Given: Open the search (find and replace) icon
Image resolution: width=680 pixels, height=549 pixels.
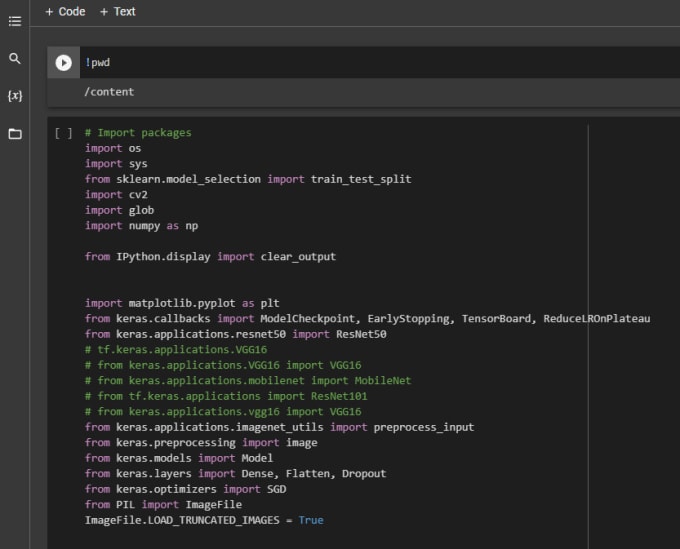Looking at the screenshot, I should point(15,59).
